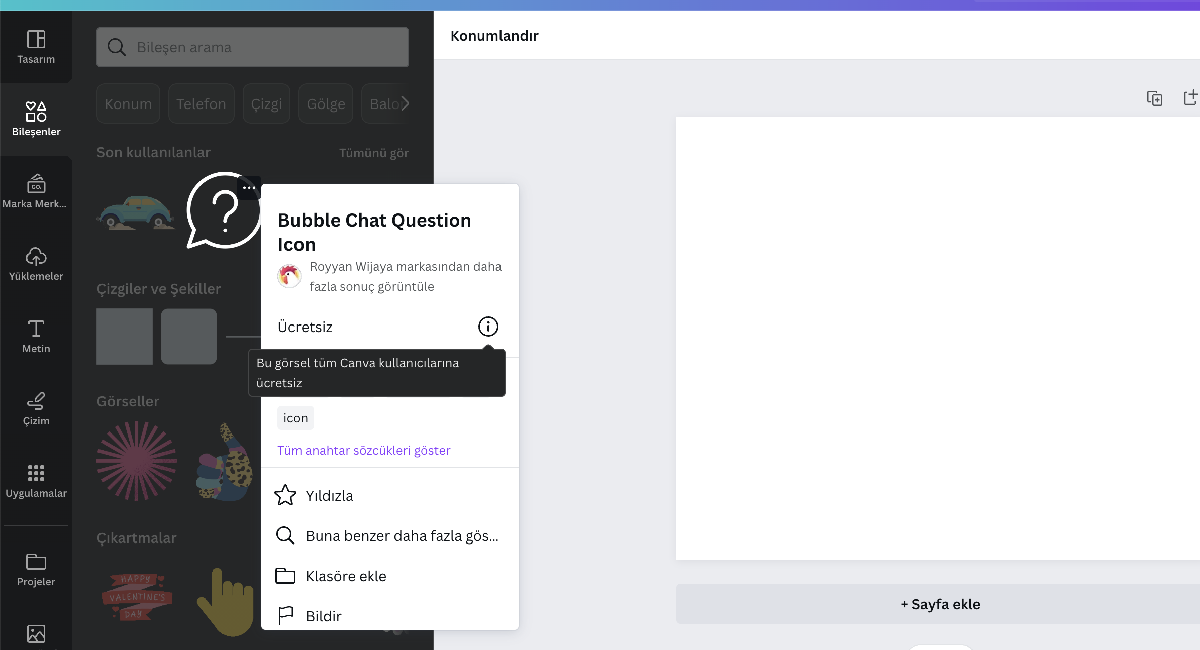The image size is (1200, 650).
Task: Click the three-dot more options button
Action: tap(249, 188)
